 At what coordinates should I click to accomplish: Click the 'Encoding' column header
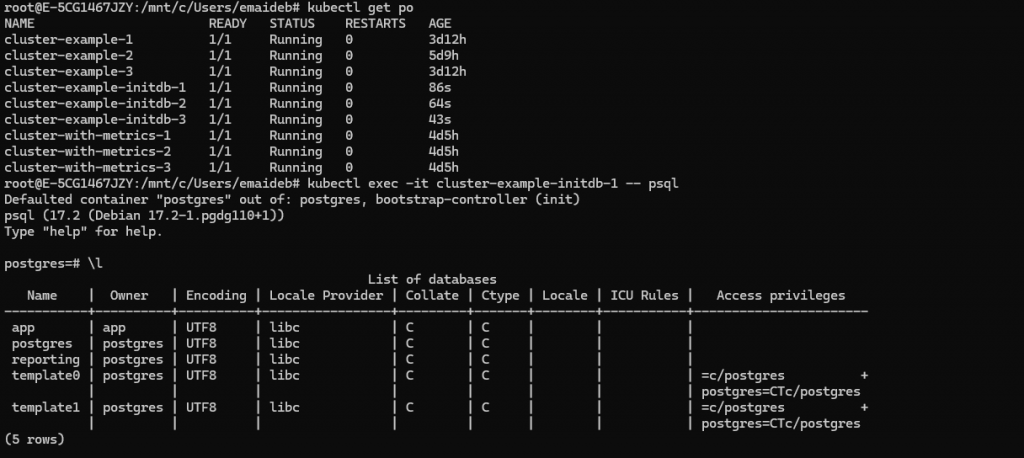point(216,295)
